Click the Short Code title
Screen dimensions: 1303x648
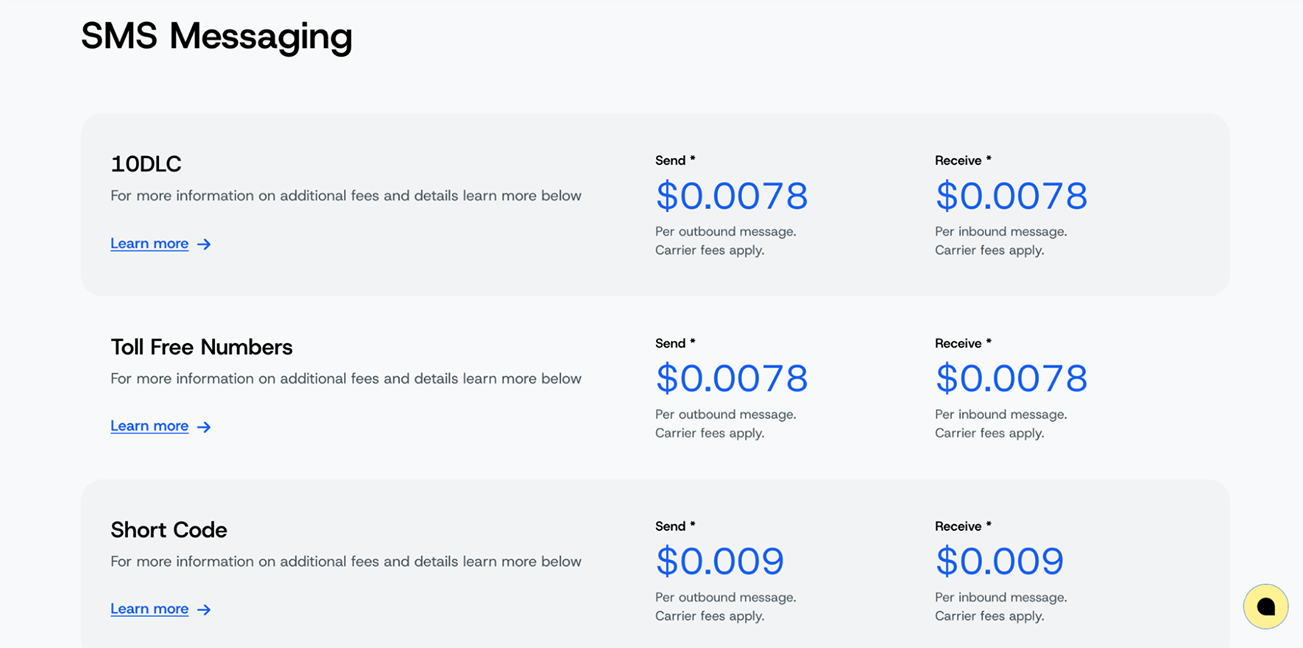coord(169,530)
